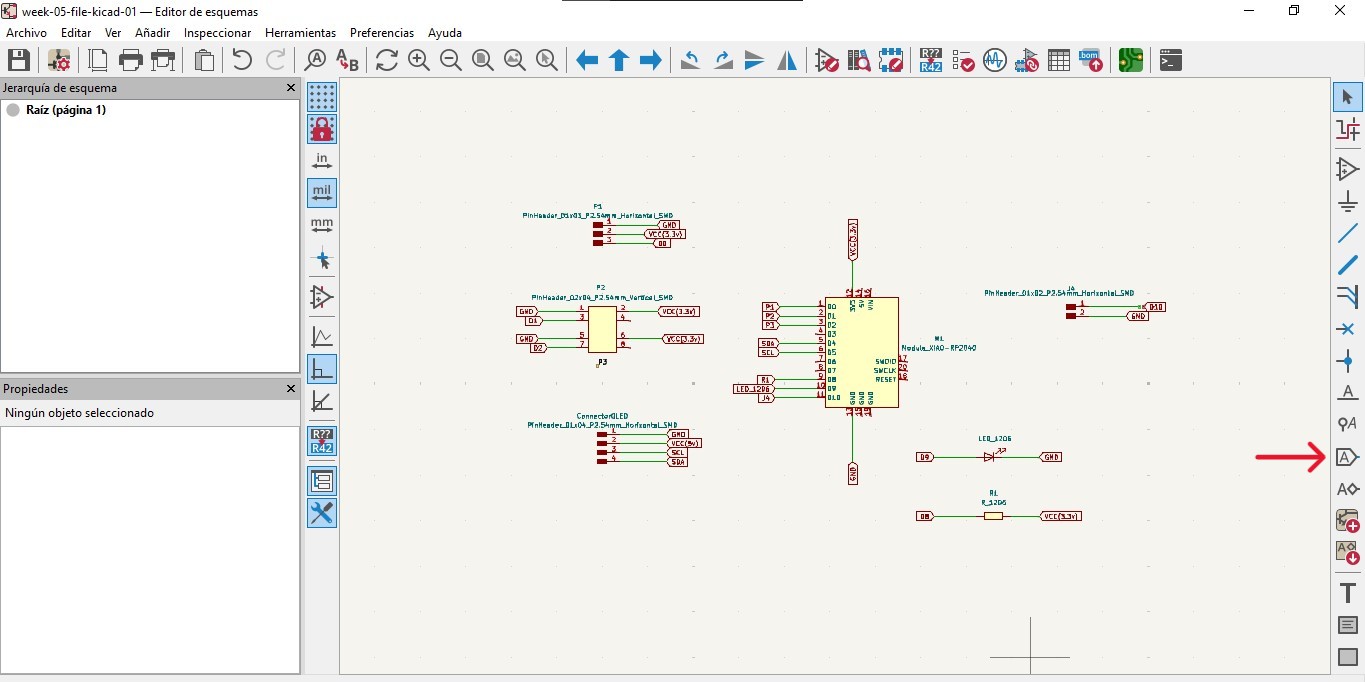Zoom to fit the page
The image size is (1365, 682).
[483, 60]
